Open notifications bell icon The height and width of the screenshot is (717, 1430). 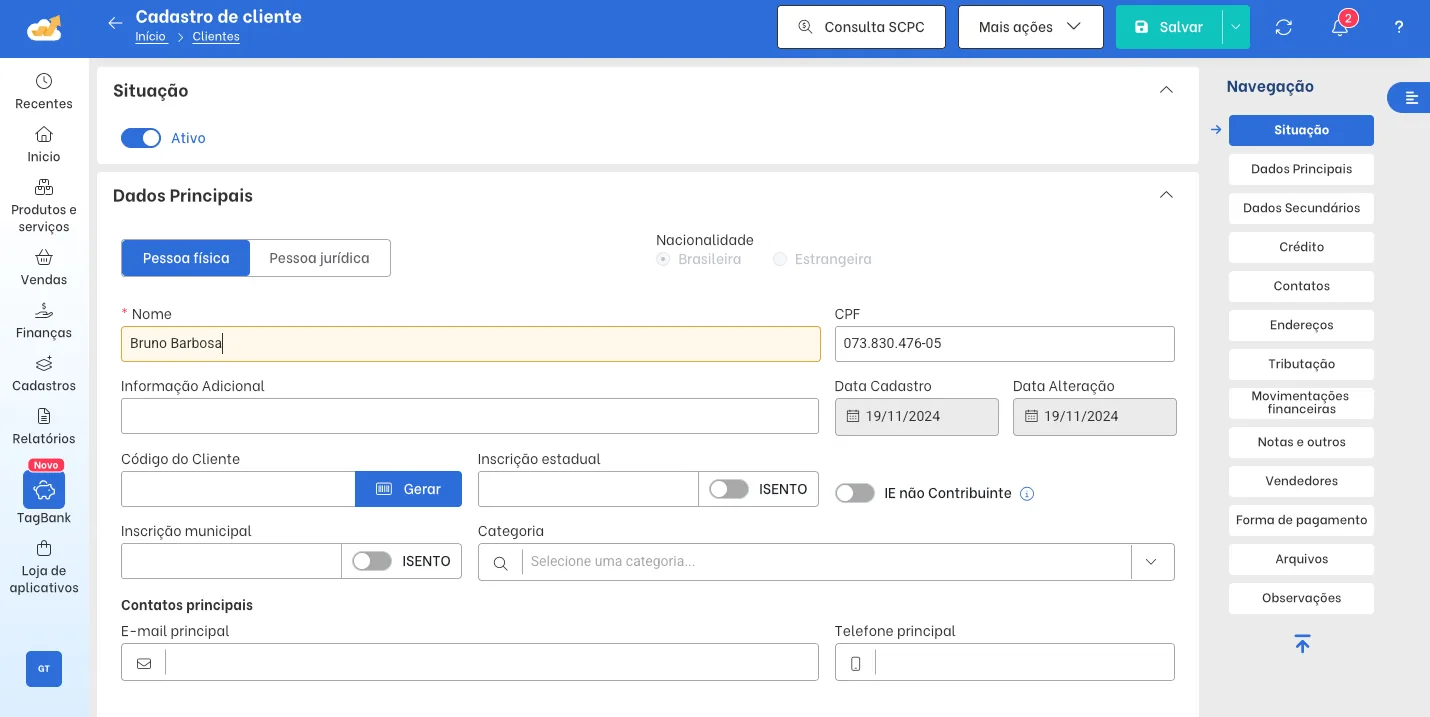(1340, 27)
